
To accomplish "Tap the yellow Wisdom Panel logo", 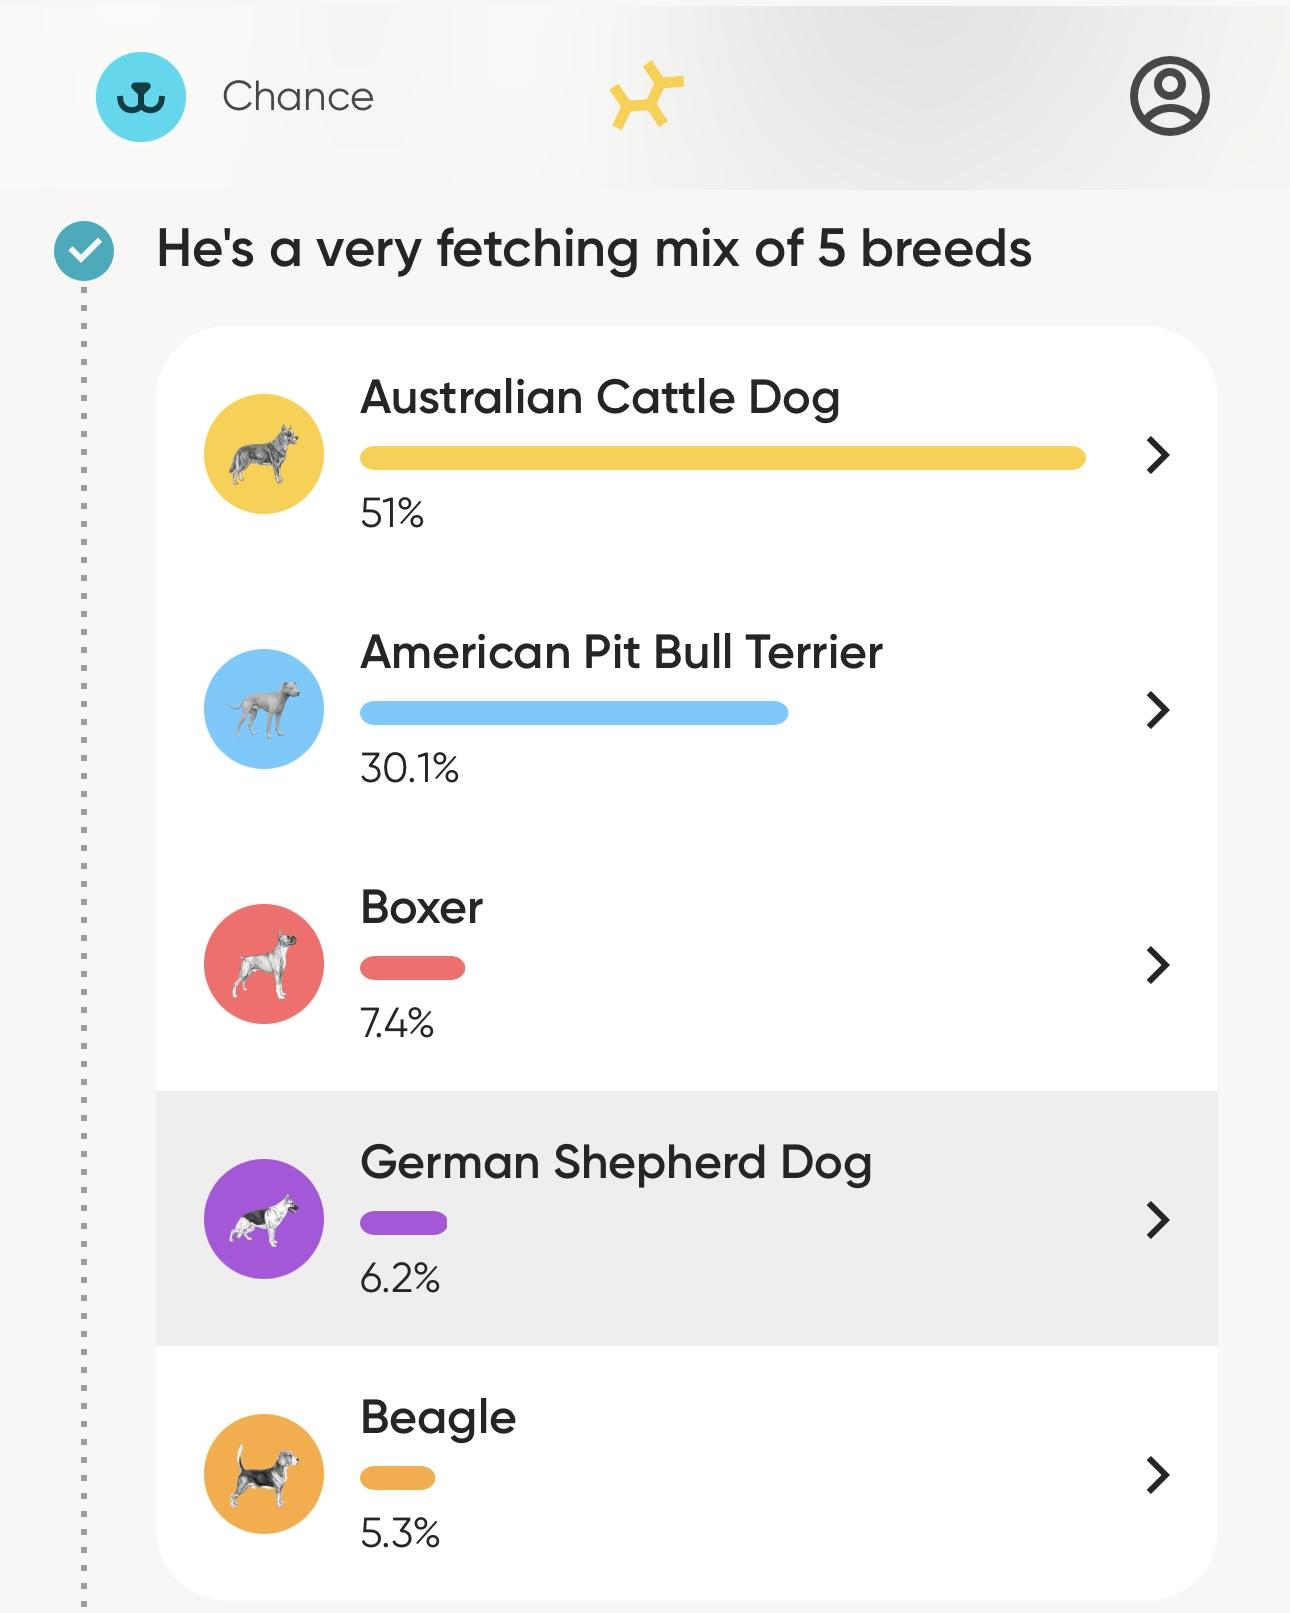I will [646, 96].
